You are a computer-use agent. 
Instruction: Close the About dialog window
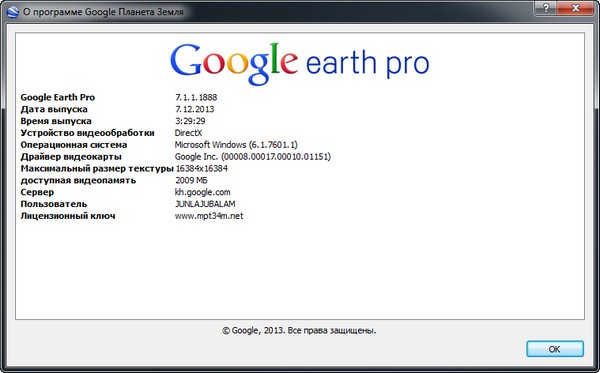click(575, 8)
